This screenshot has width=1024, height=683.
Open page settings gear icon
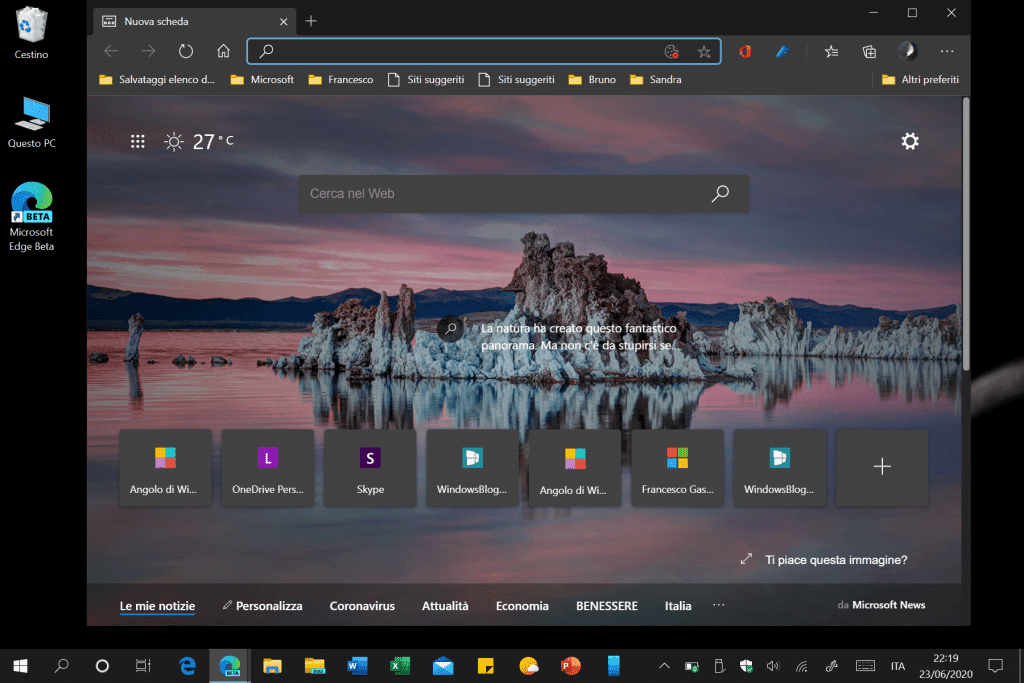pyautogui.click(x=909, y=141)
